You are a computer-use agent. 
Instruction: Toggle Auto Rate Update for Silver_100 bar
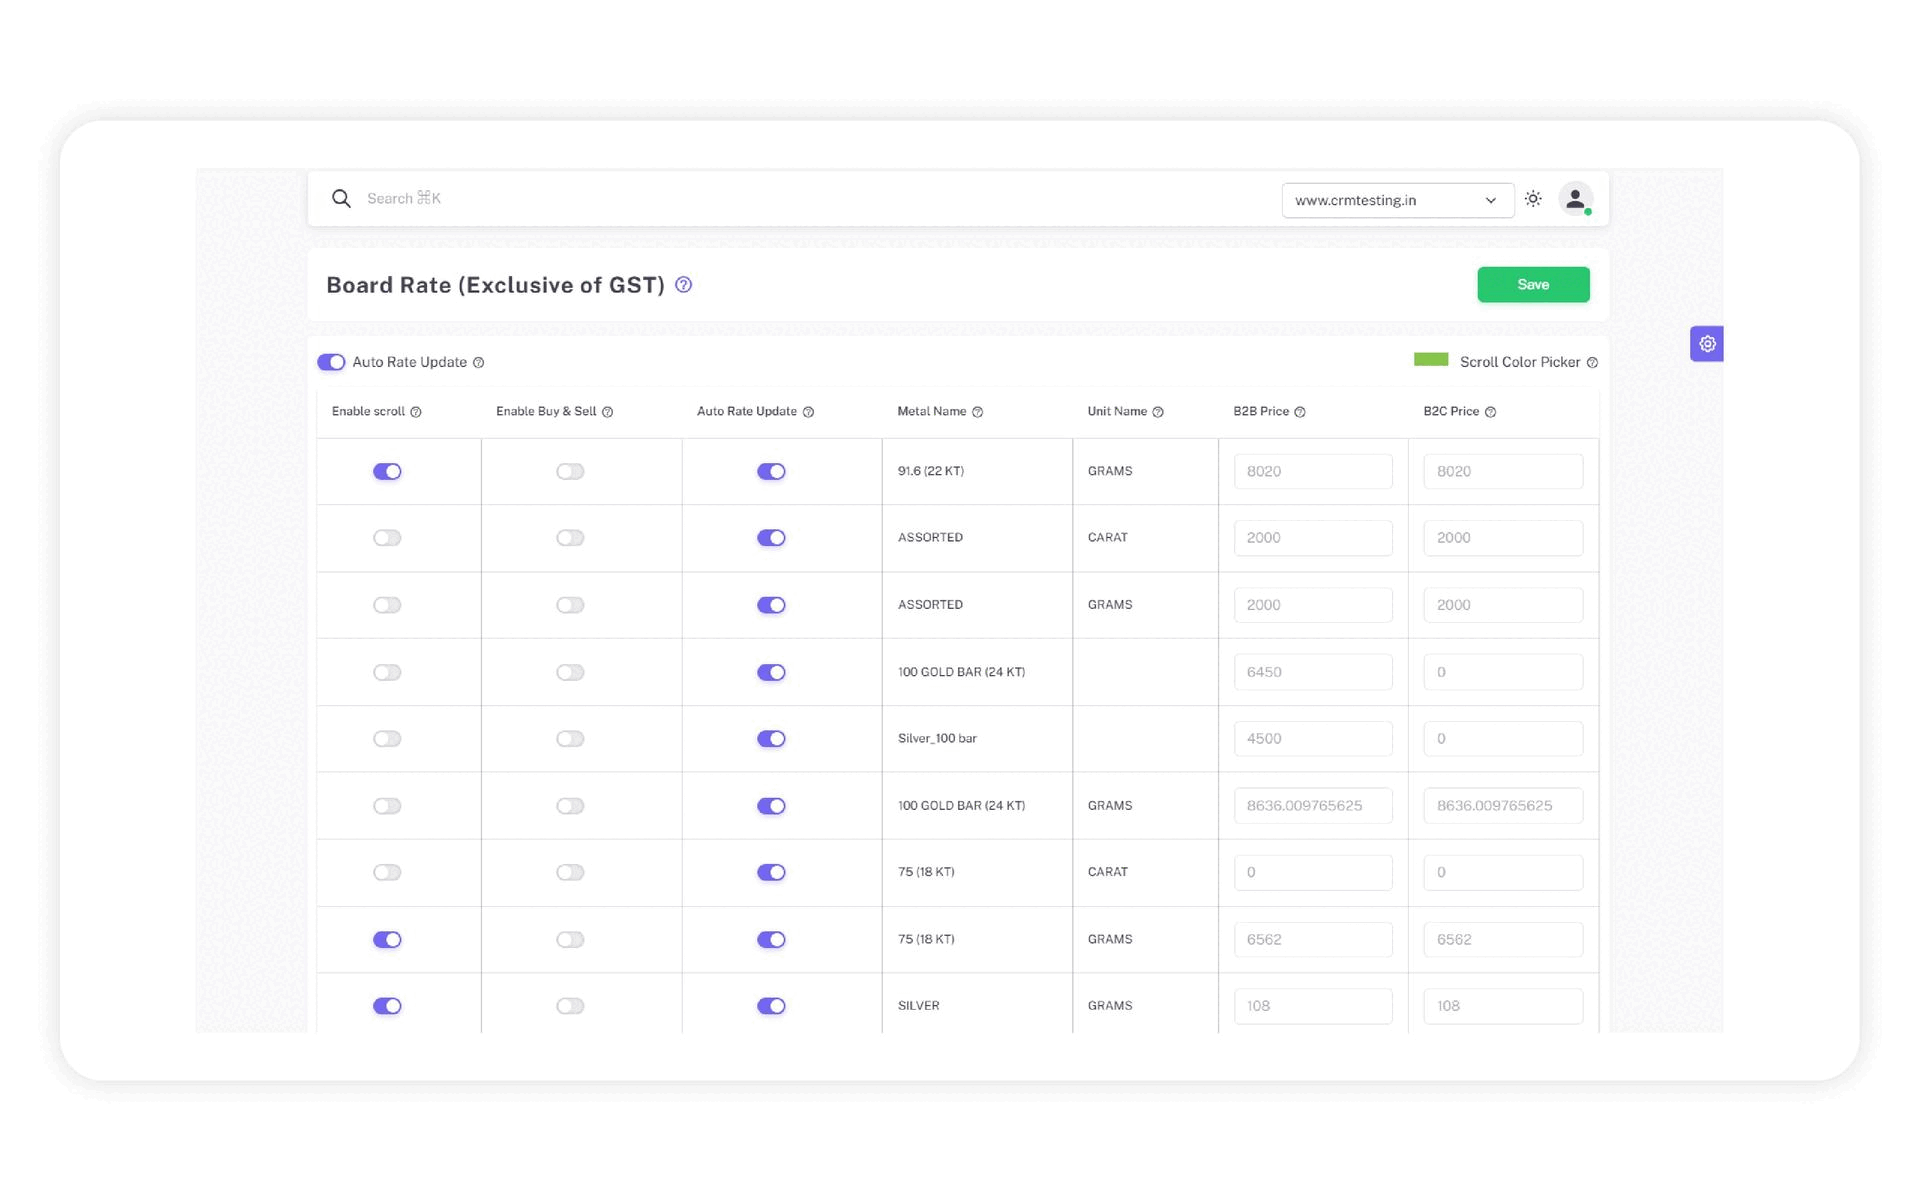pos(771,739)
